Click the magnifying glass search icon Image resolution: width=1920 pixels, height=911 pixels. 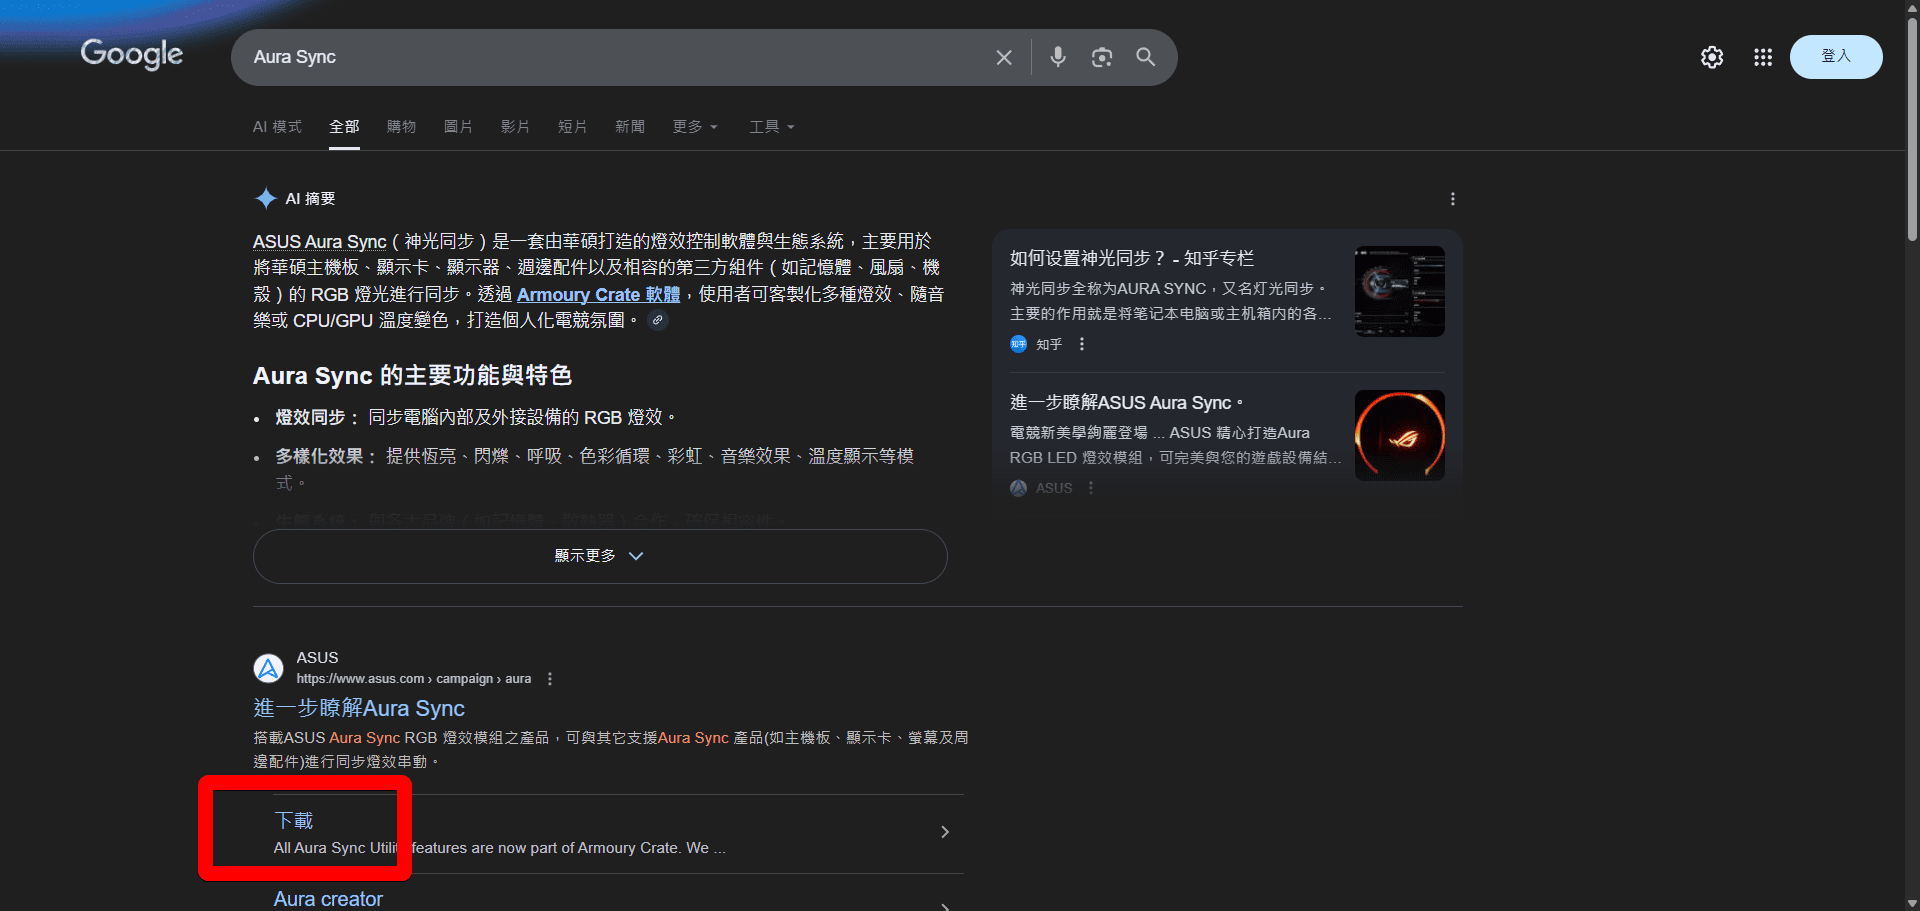(1146, 57)
